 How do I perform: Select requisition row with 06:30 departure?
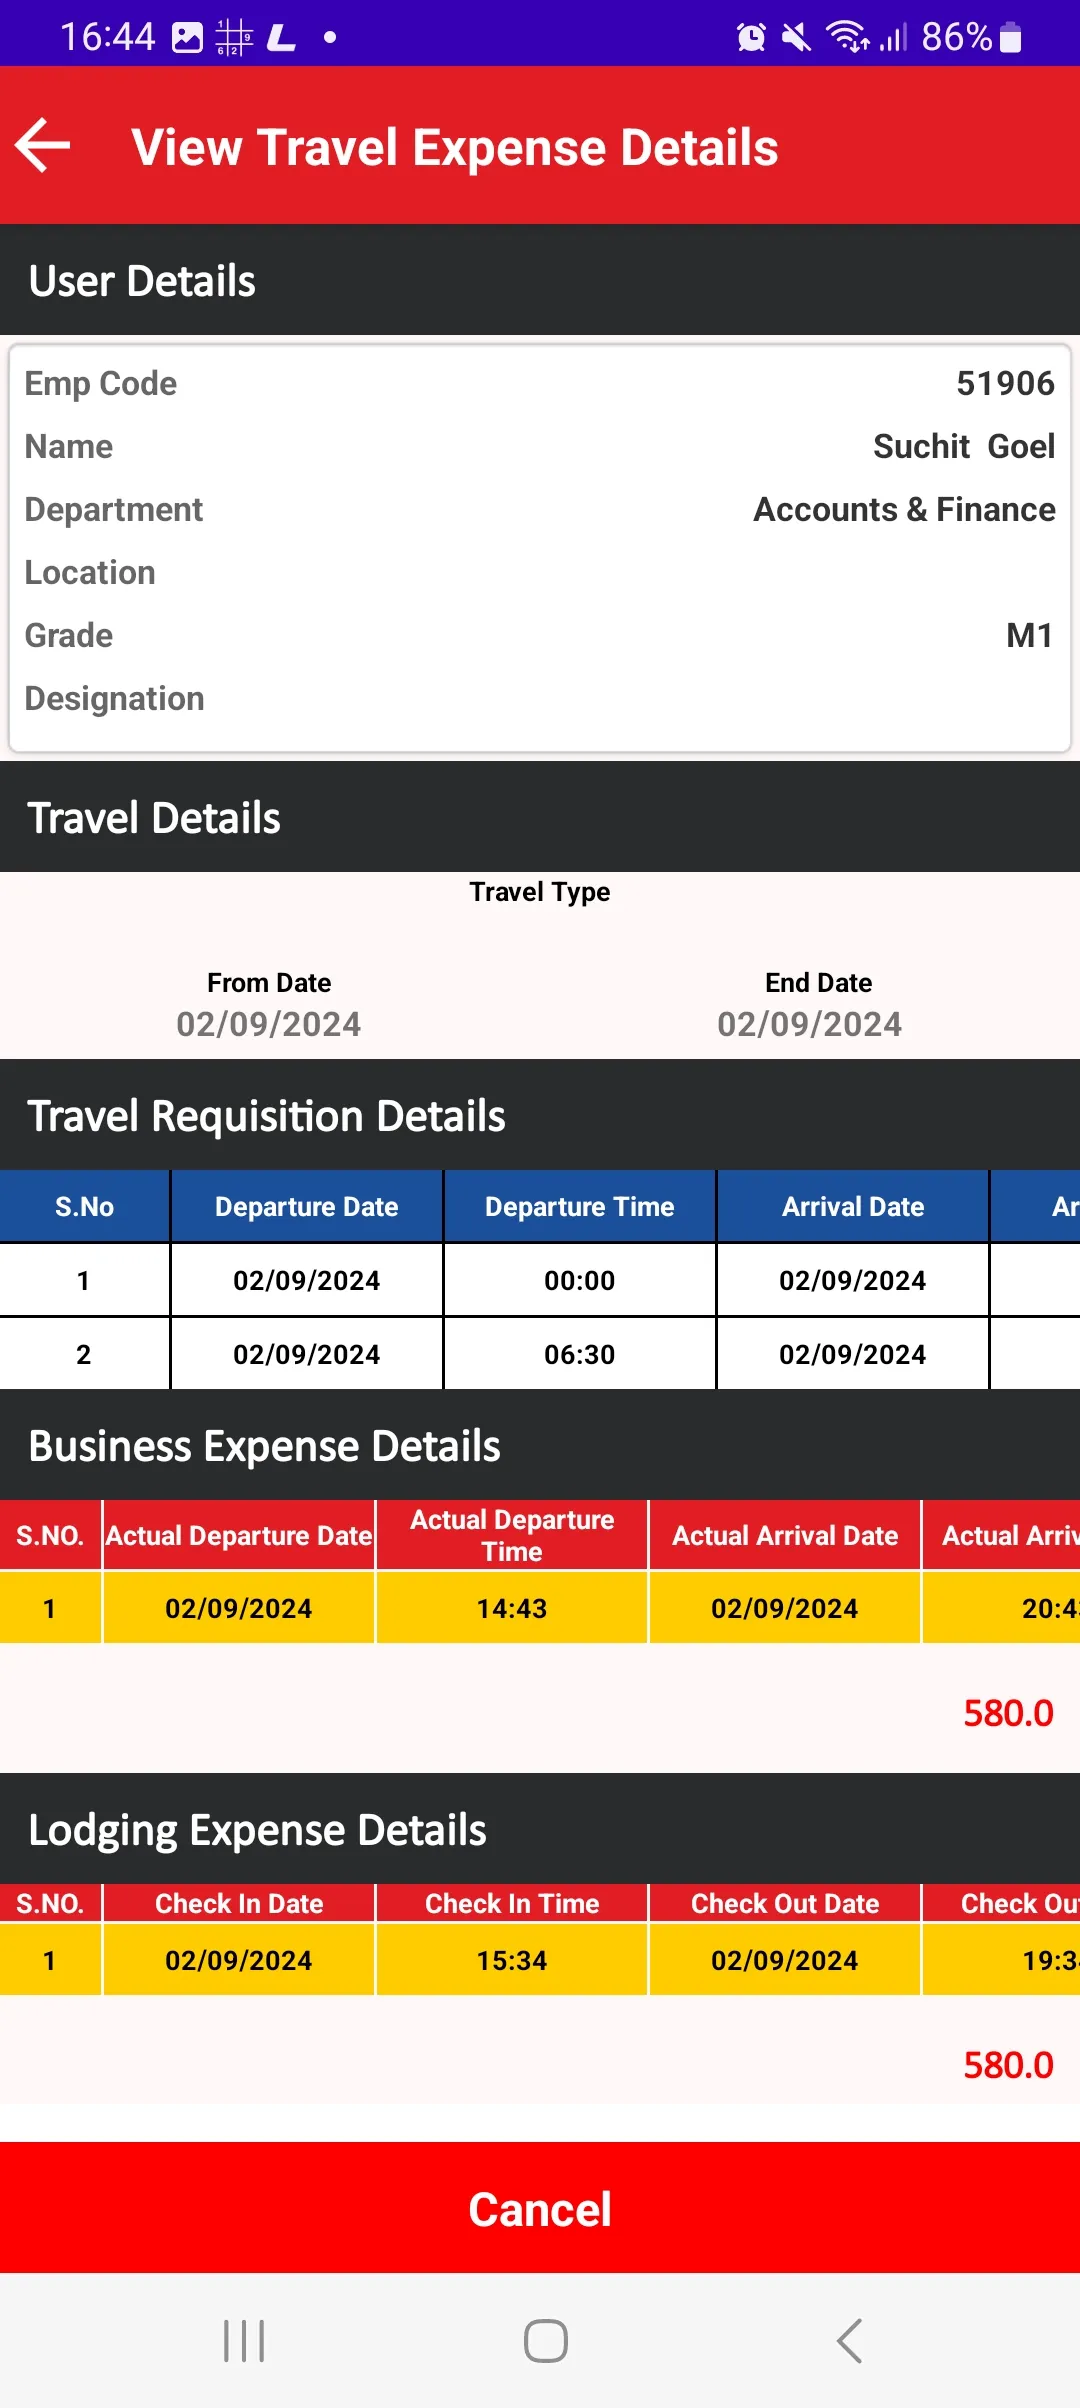(540, 1354)
